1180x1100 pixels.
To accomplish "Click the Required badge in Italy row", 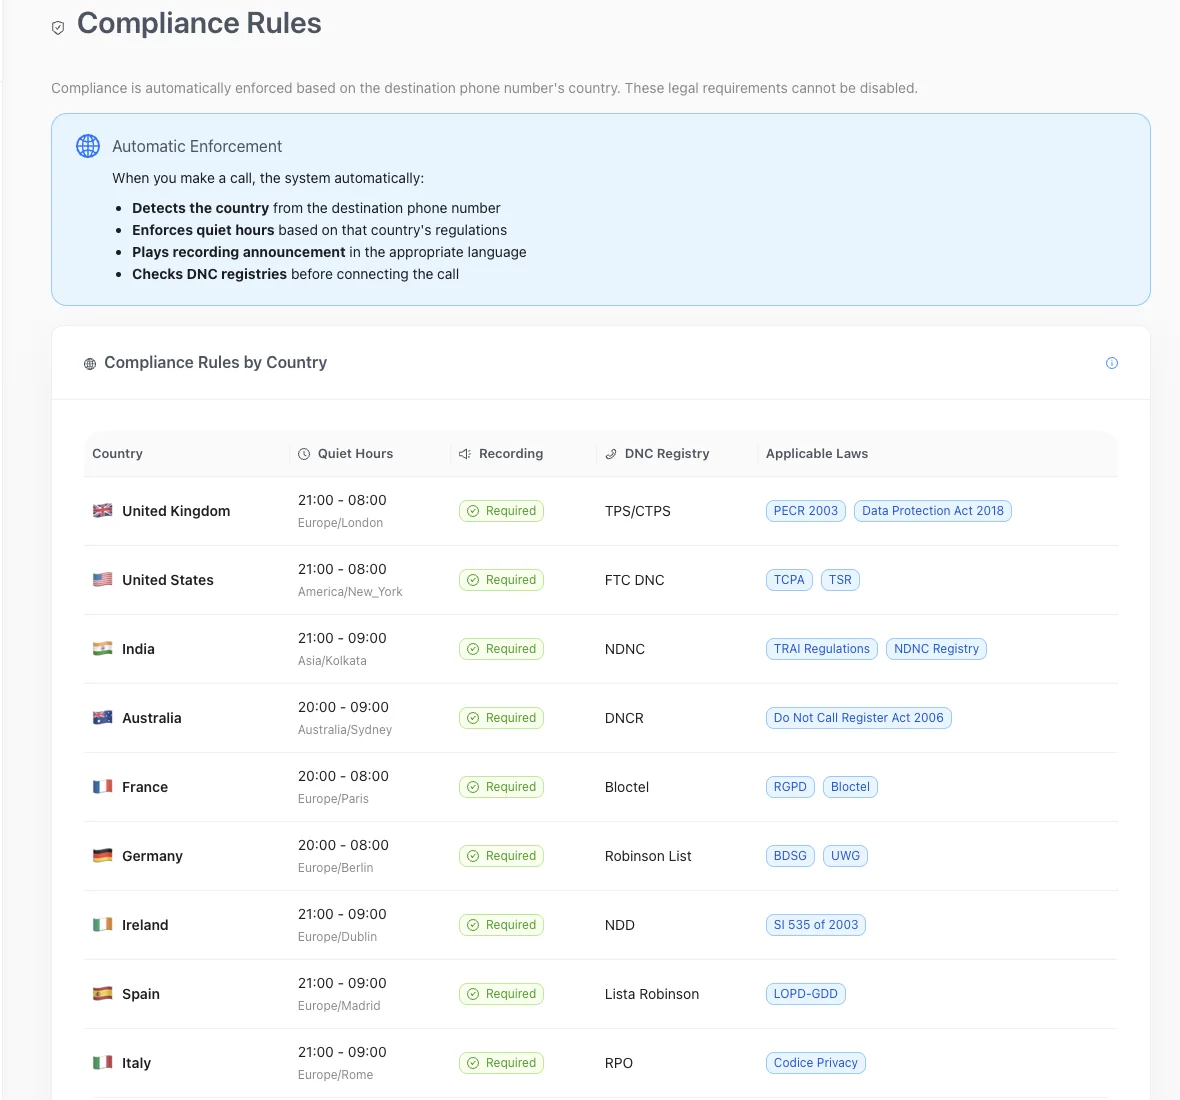I will coord(501,1063).
